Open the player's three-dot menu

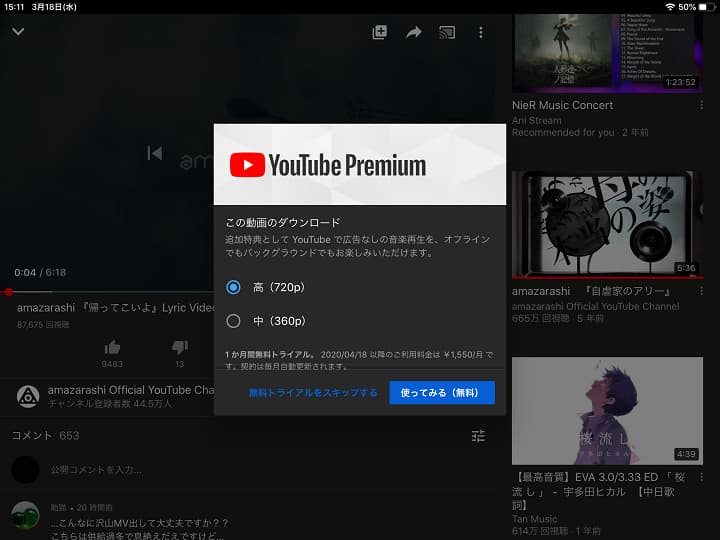tap(481, 33)
